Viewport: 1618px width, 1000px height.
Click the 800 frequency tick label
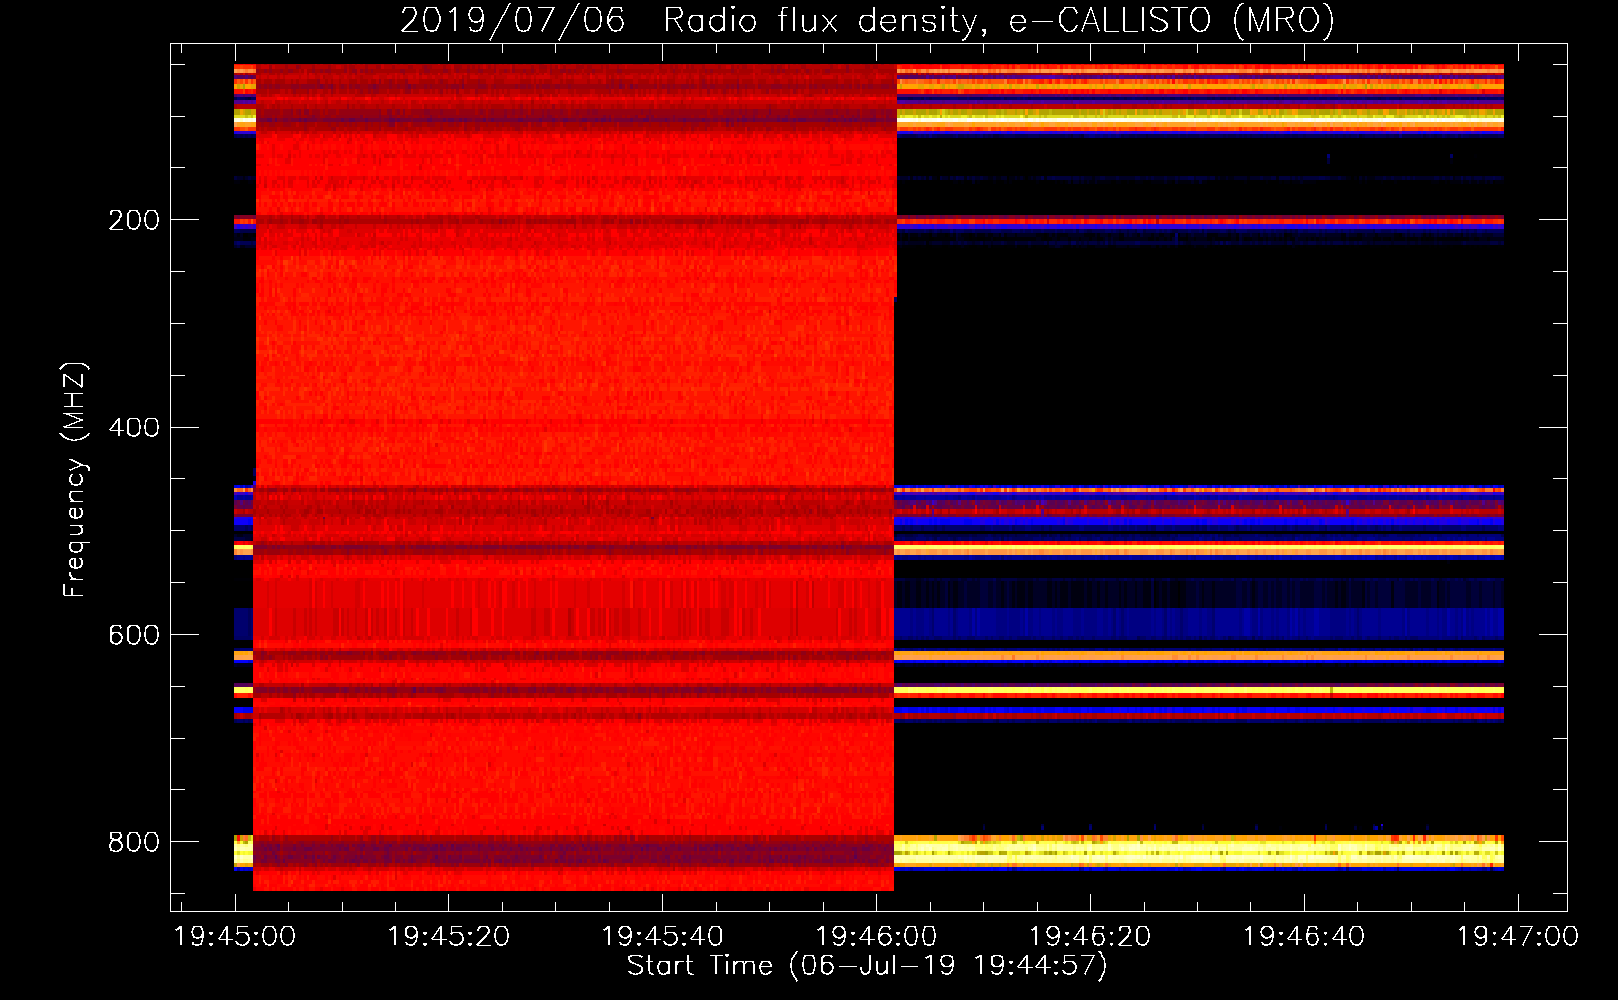(x=134, y=842)
